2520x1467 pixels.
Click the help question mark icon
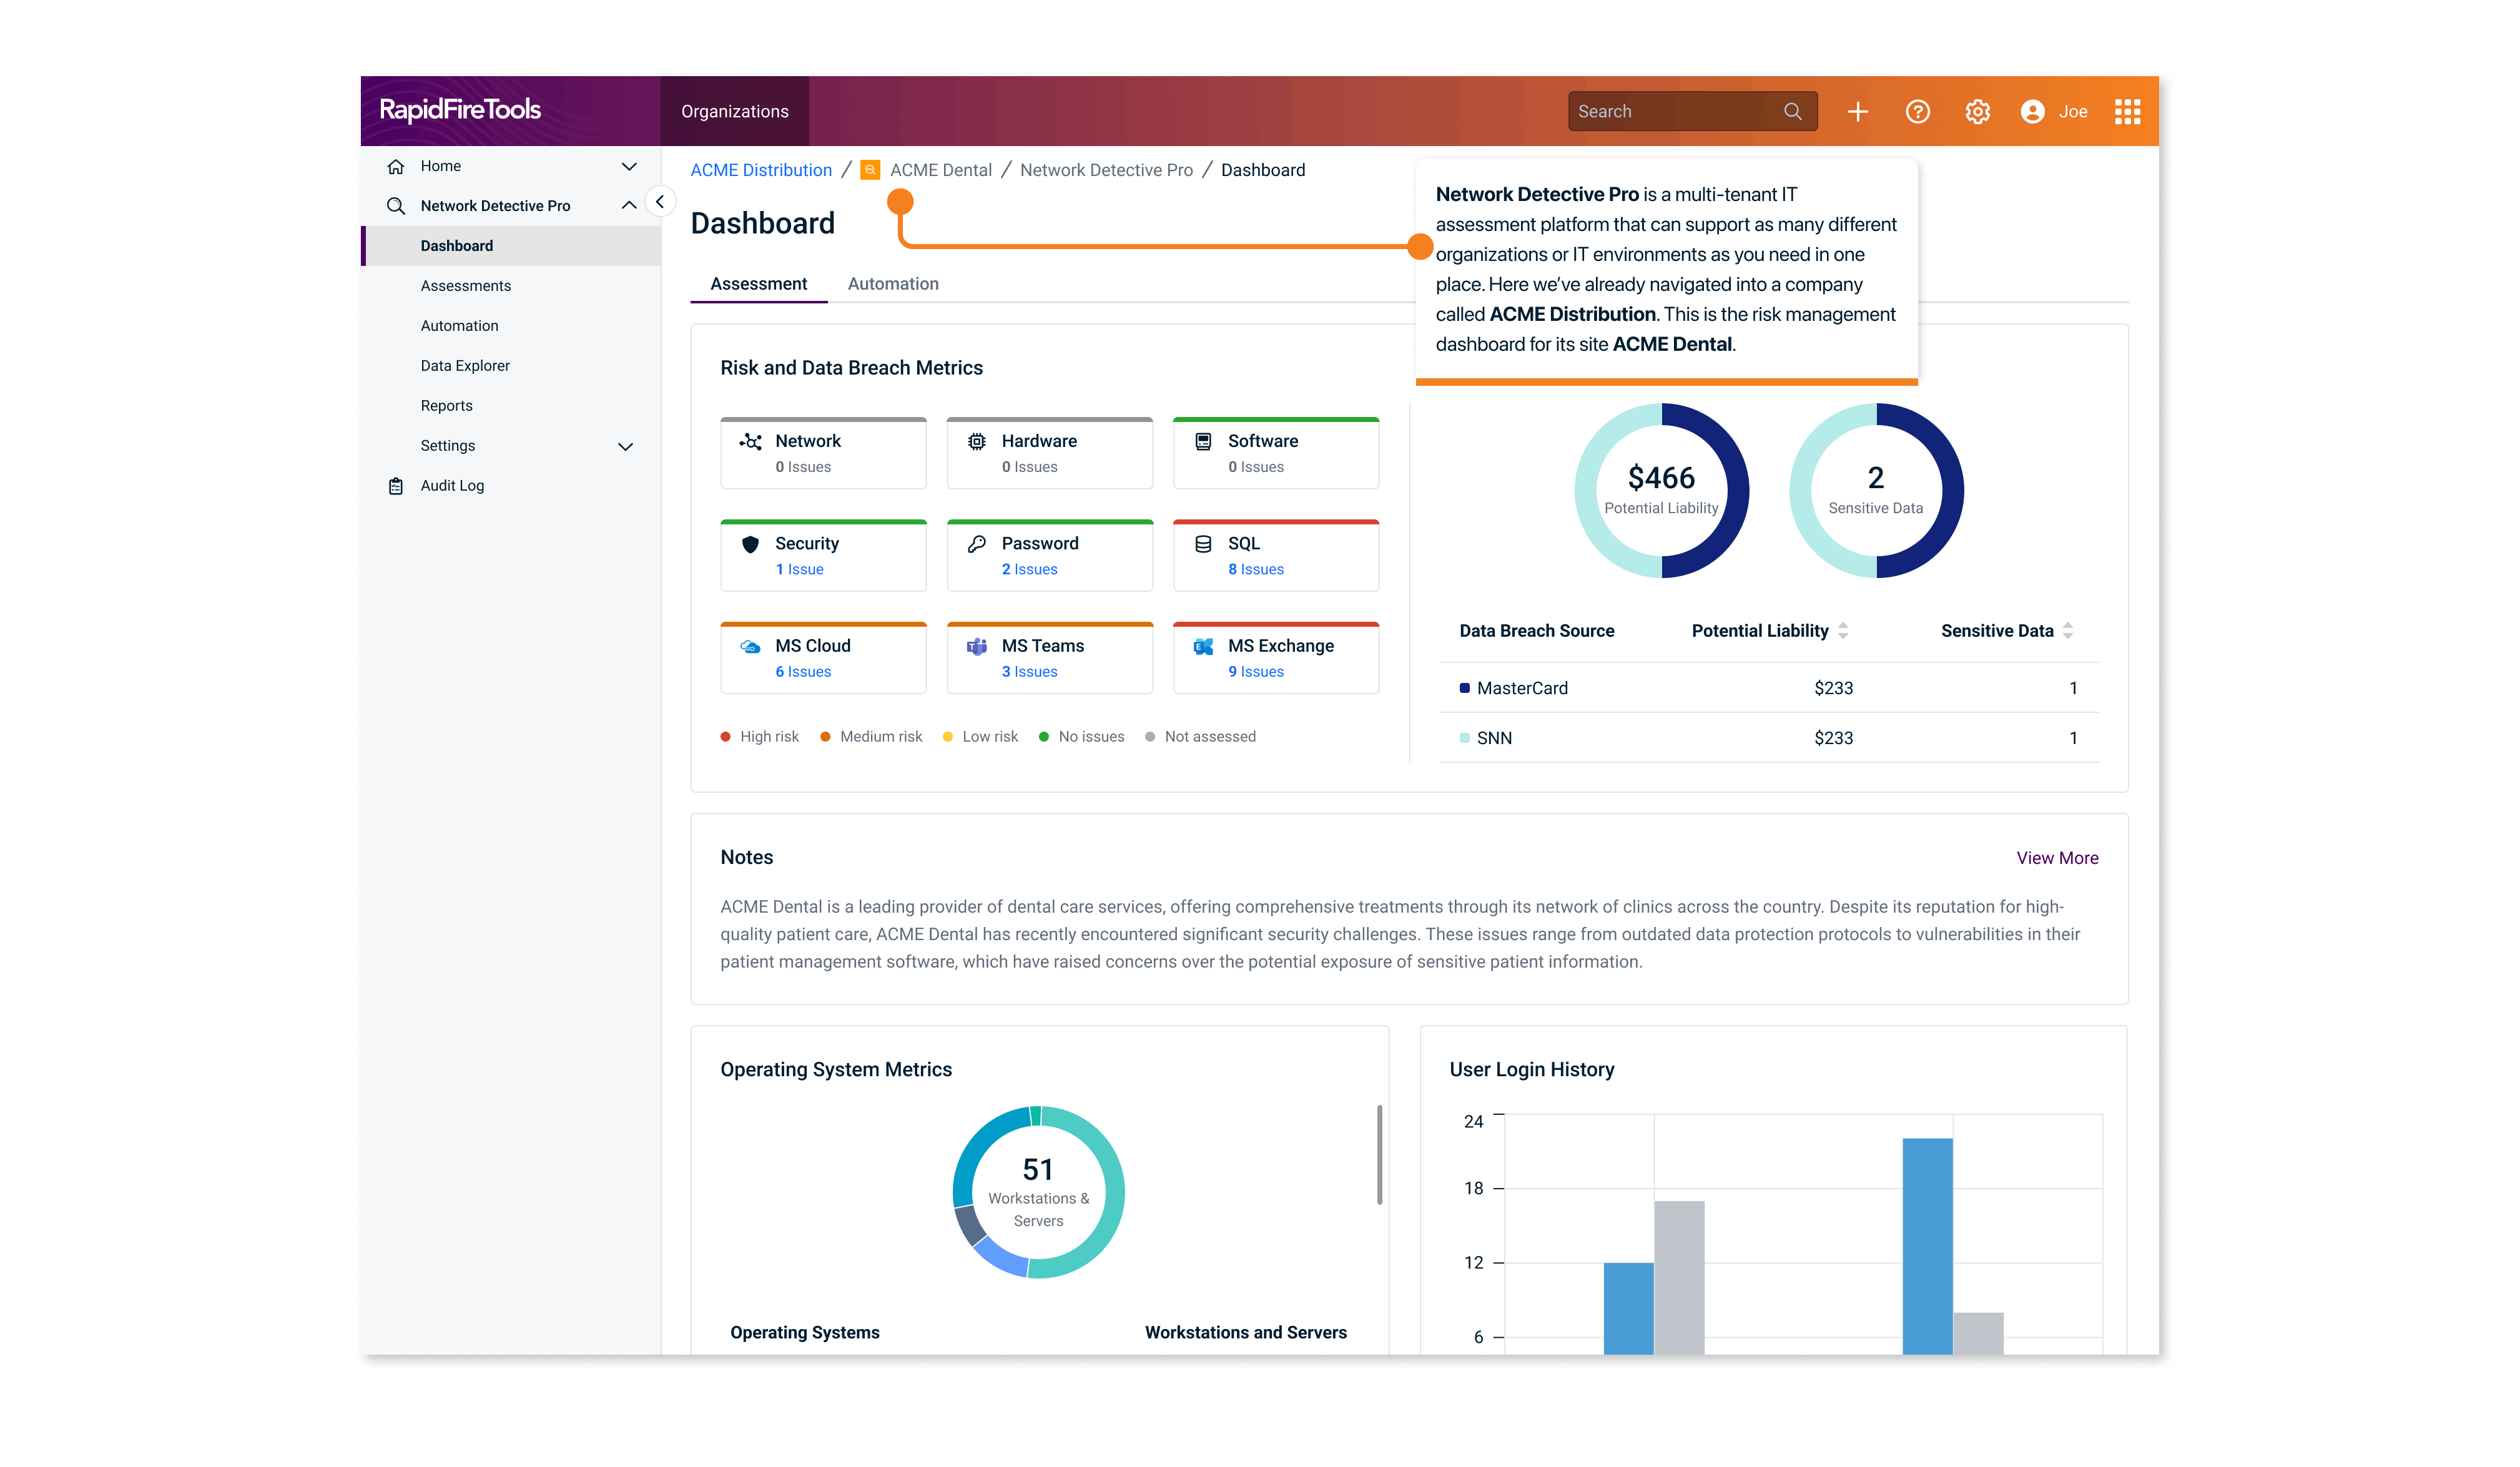click(x=1918, y=111)
